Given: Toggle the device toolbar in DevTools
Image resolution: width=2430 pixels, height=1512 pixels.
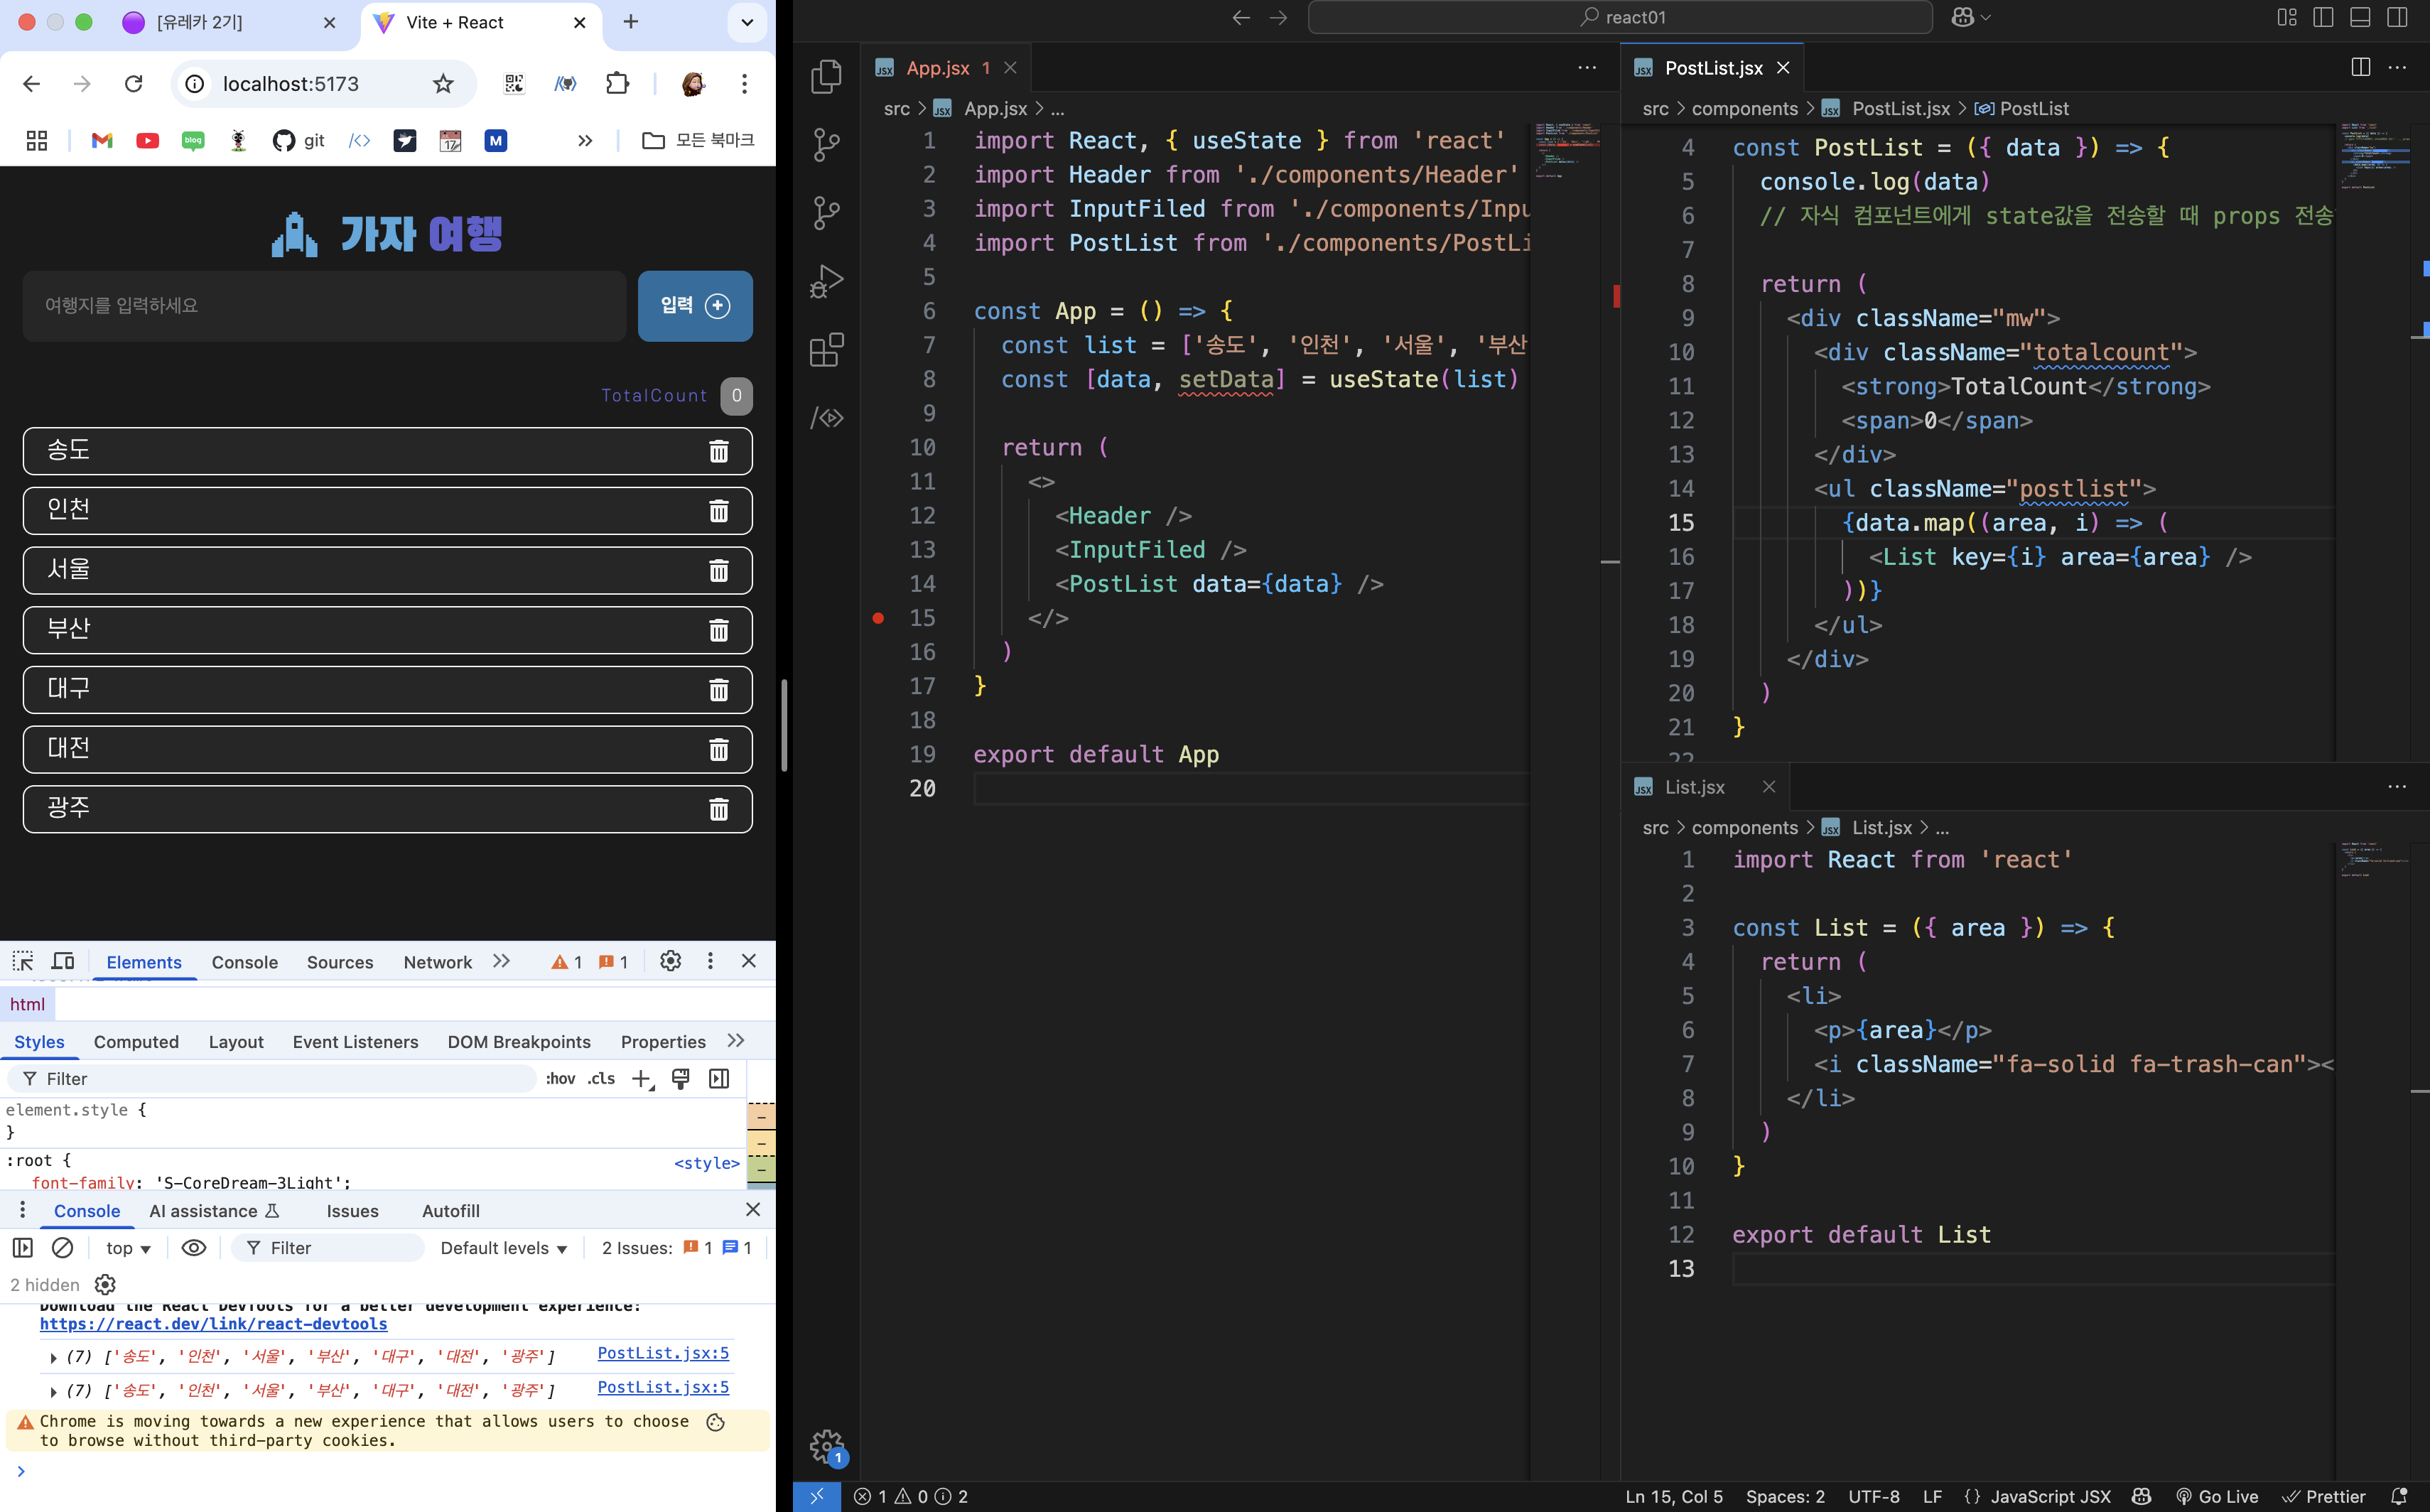Looking at the screenshot, I should (63, 961).
